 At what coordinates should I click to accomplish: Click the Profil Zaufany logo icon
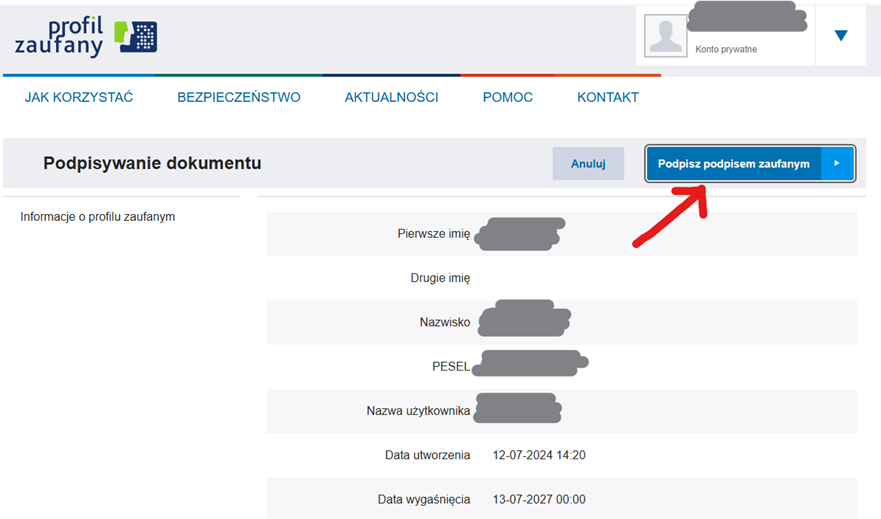(x=136, y=37)
